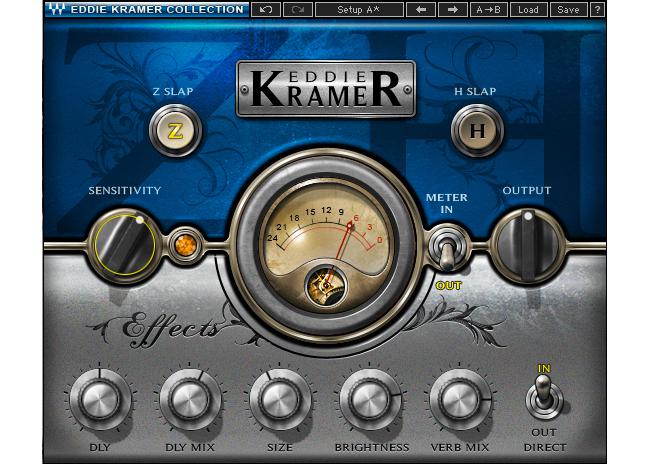Click the Save button
This screenshot has height=464, width=650.
(x=567, y=10)
